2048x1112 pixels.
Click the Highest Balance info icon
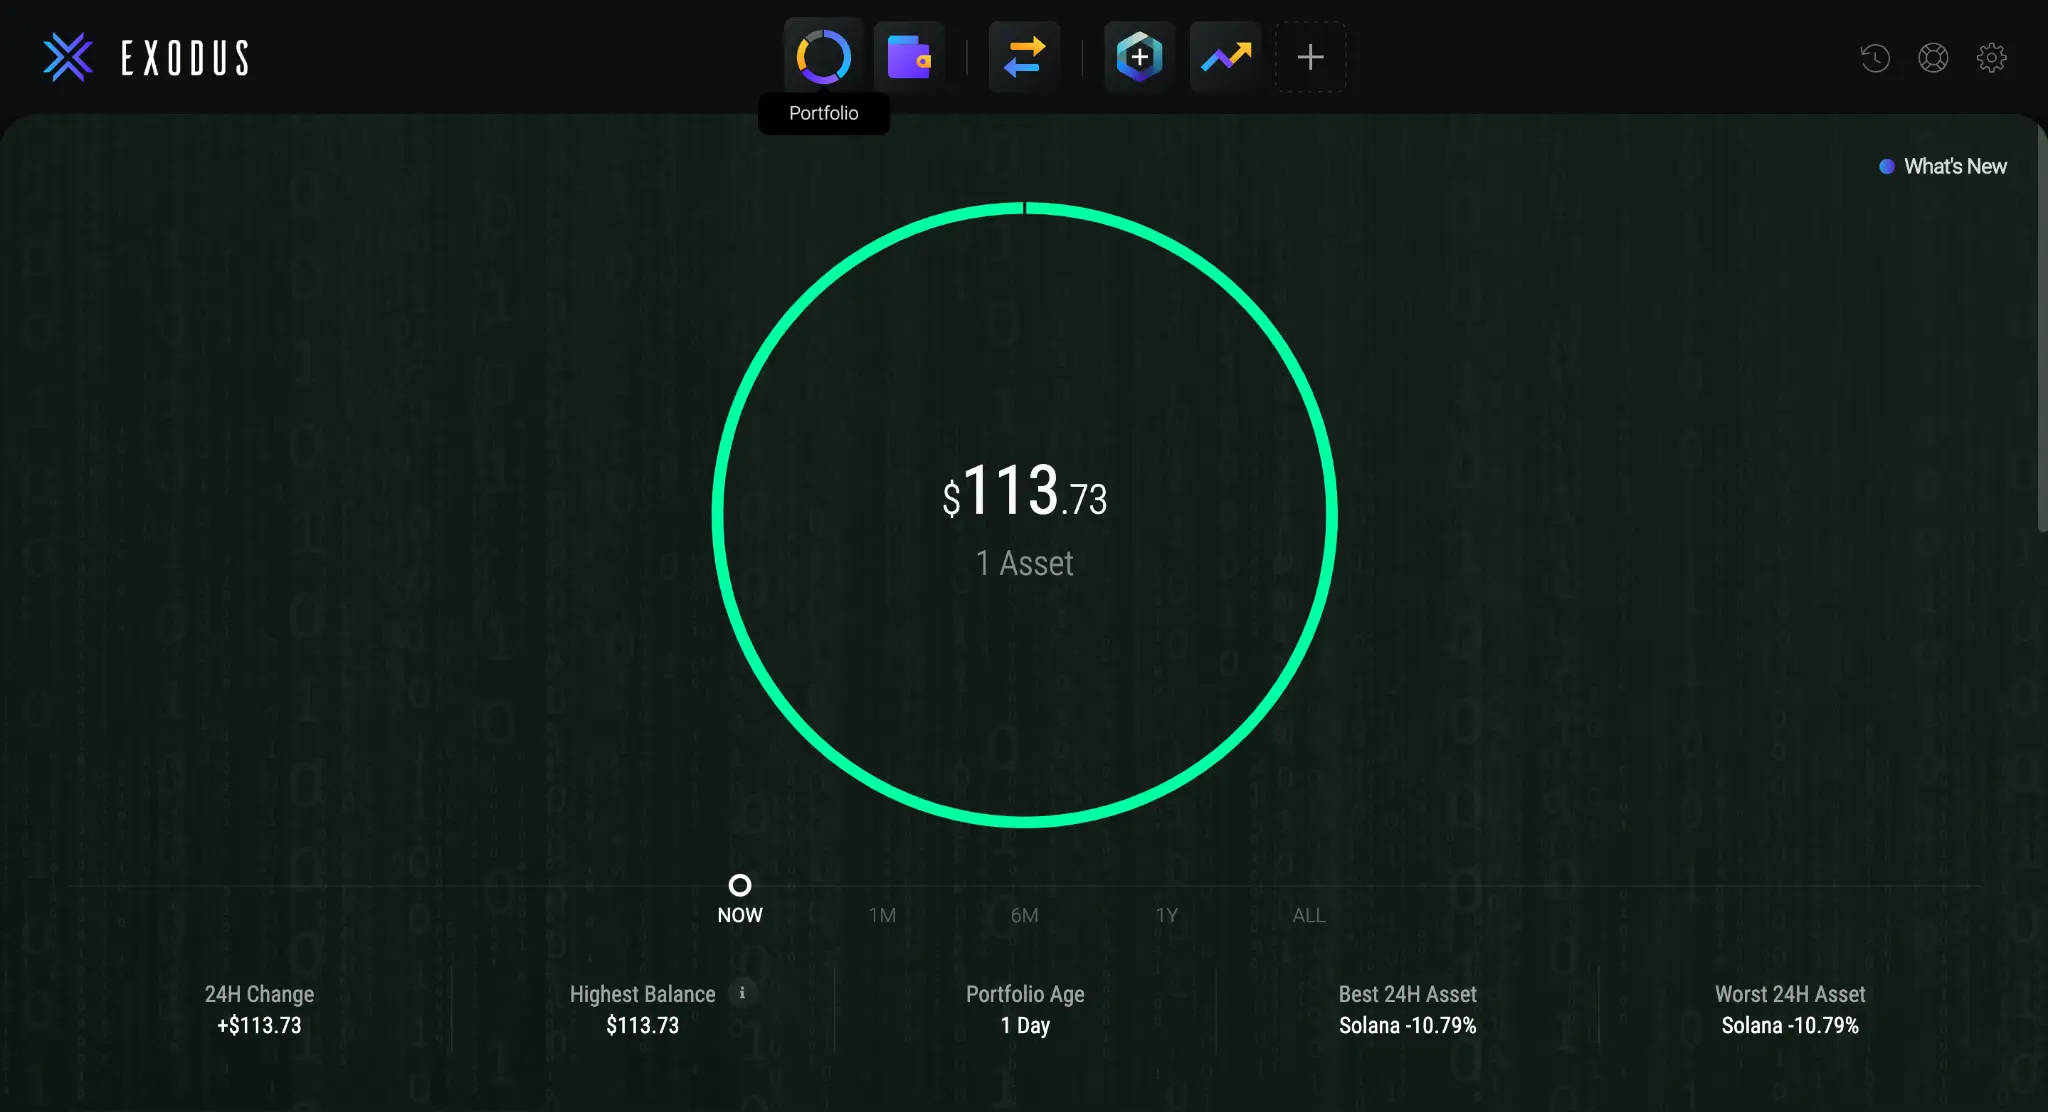pyautogui.click(x=742, y=993)
